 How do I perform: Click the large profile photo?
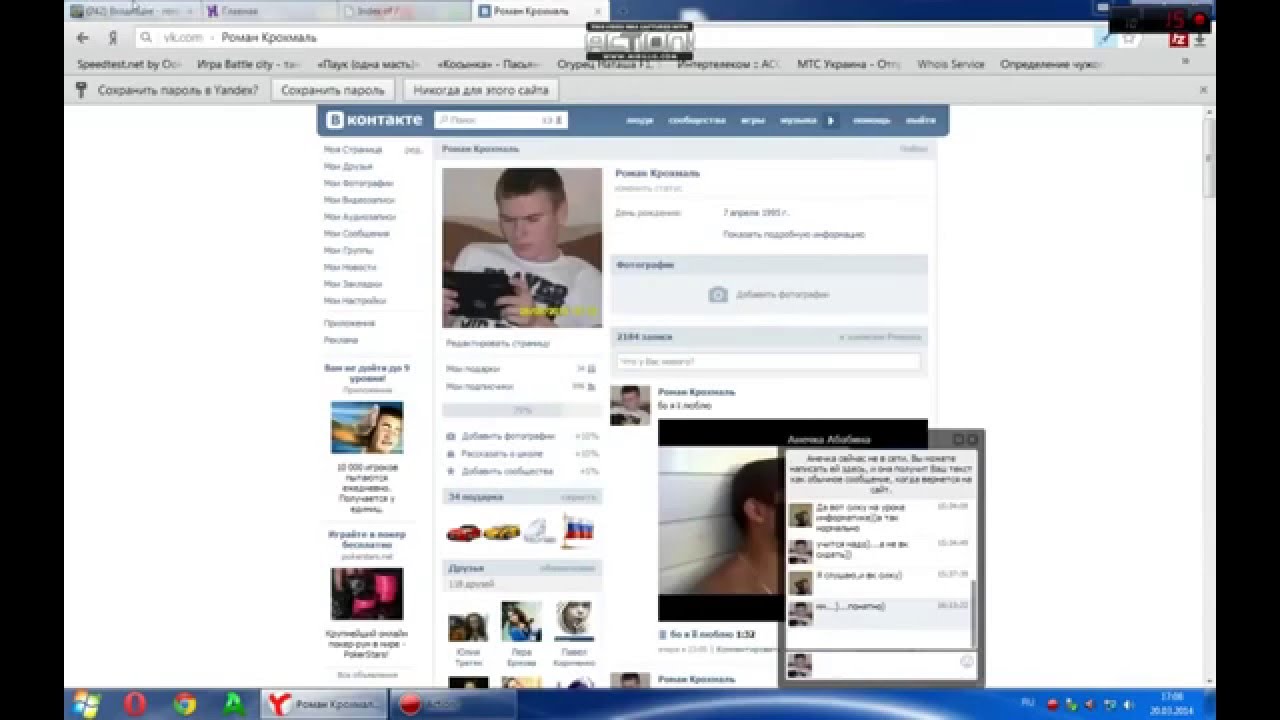522,248
